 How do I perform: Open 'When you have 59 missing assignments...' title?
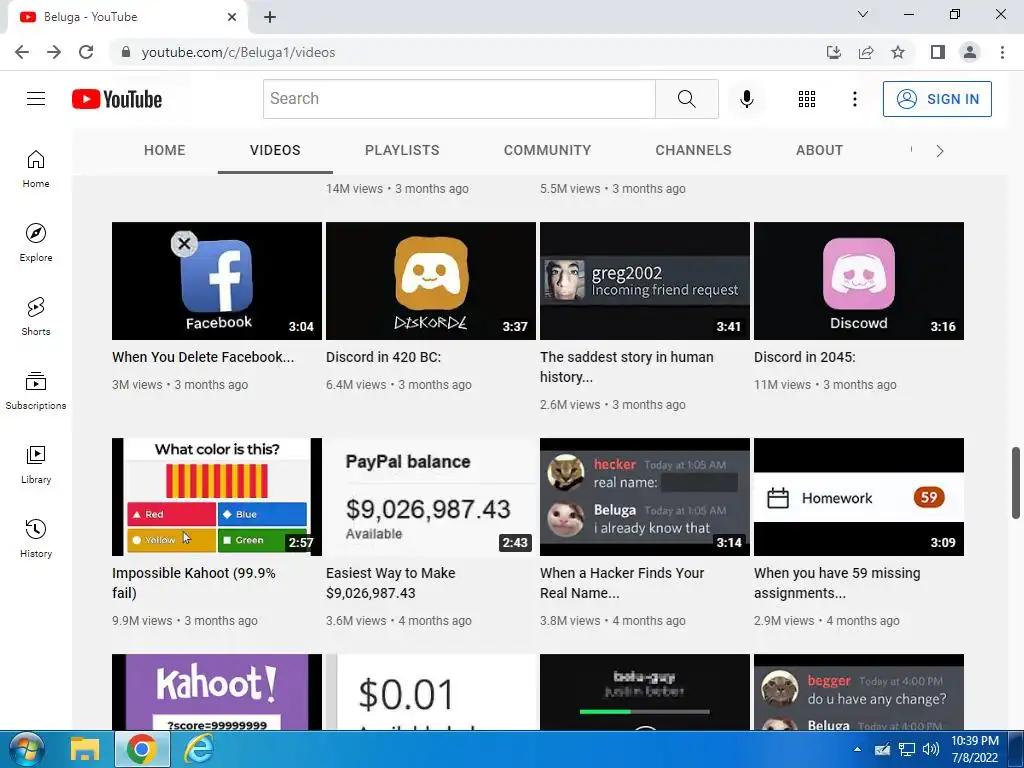pos(837,583)
